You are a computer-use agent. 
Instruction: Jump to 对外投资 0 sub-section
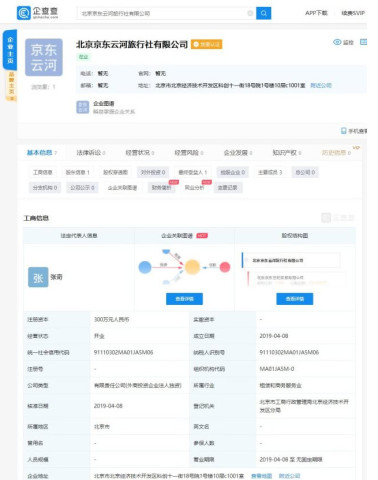click(x=153, y=172)
